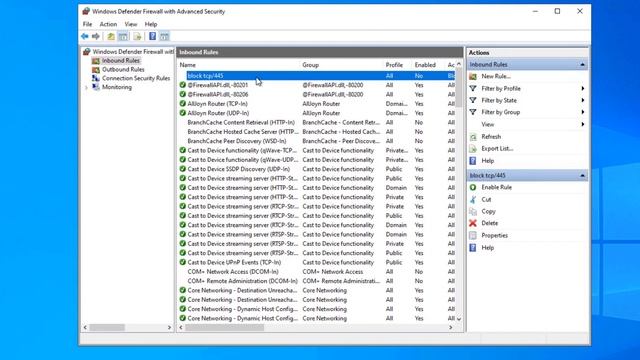The width and height of the screenshot is (640, 360).
Task: Select Cast to Device SSDP Discovery (UDP-In) rule
Action: click(317, 169)
